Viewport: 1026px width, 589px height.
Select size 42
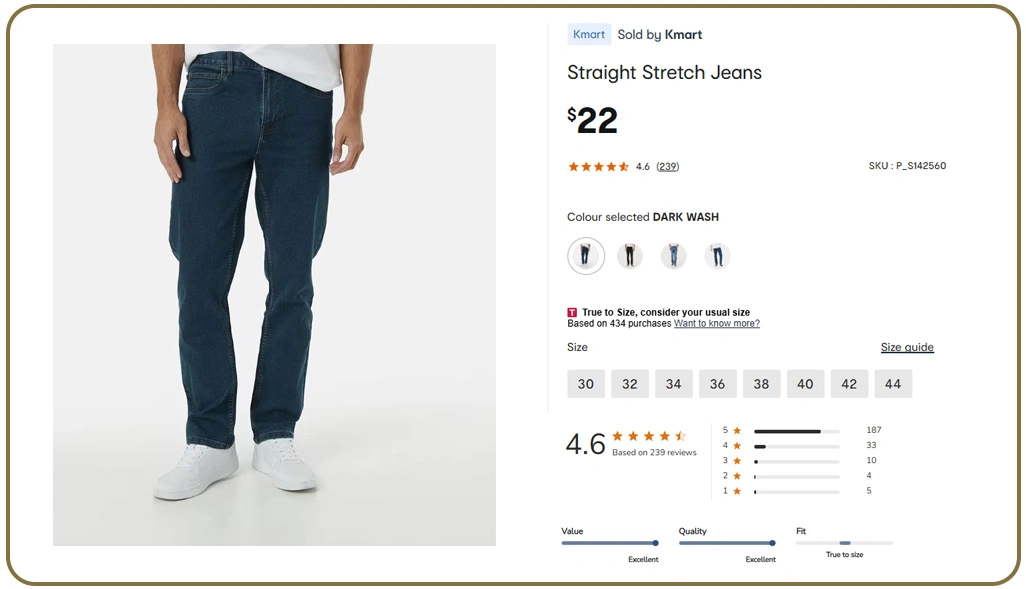pos(849,384)
